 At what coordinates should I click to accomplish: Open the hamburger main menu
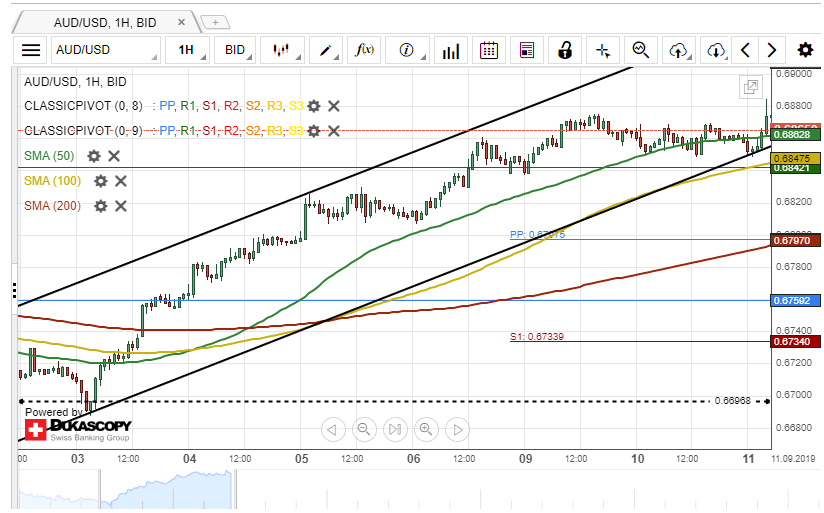(x=32, y=50)
